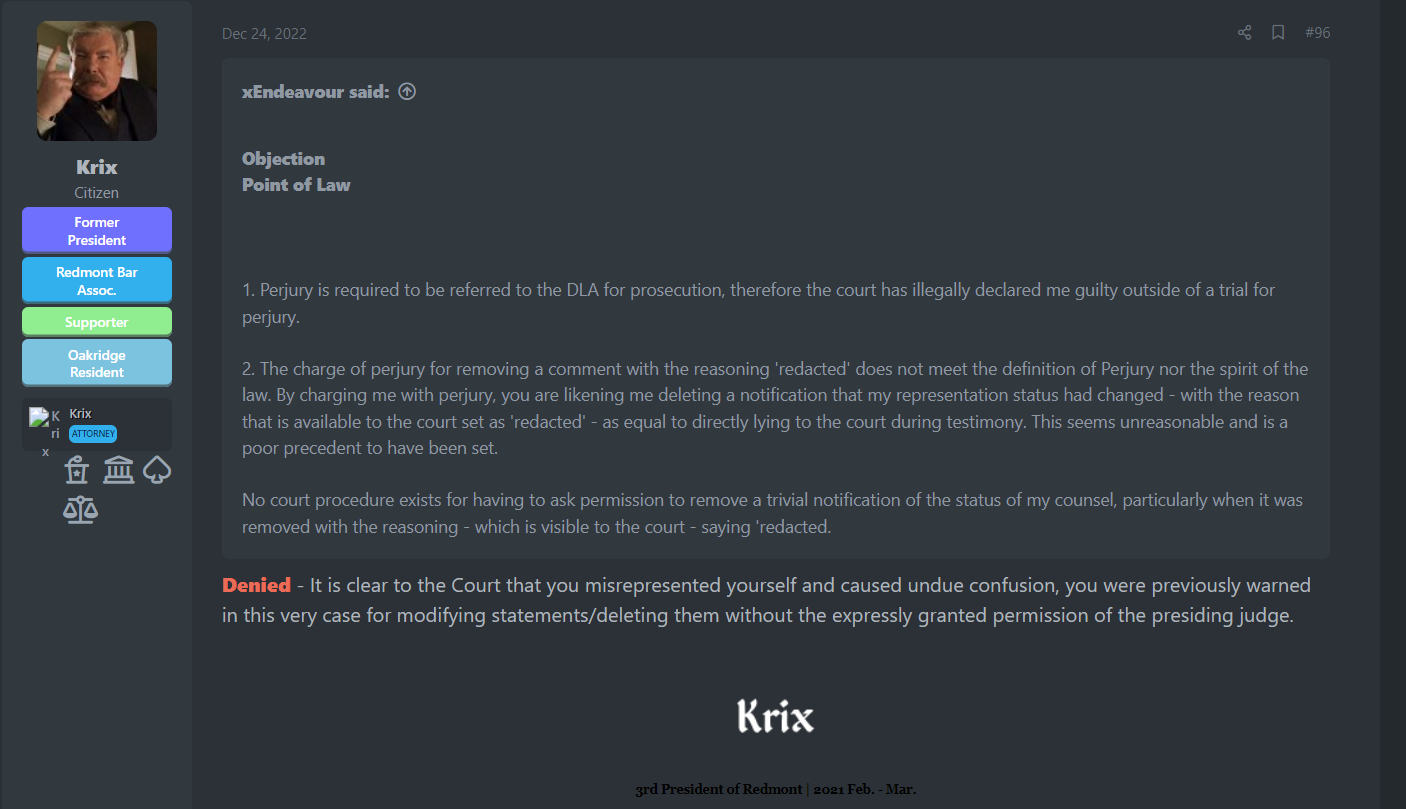Click the courthouse building badge icon
This screenshot has width=1406, height=809.
pos(119,469)
